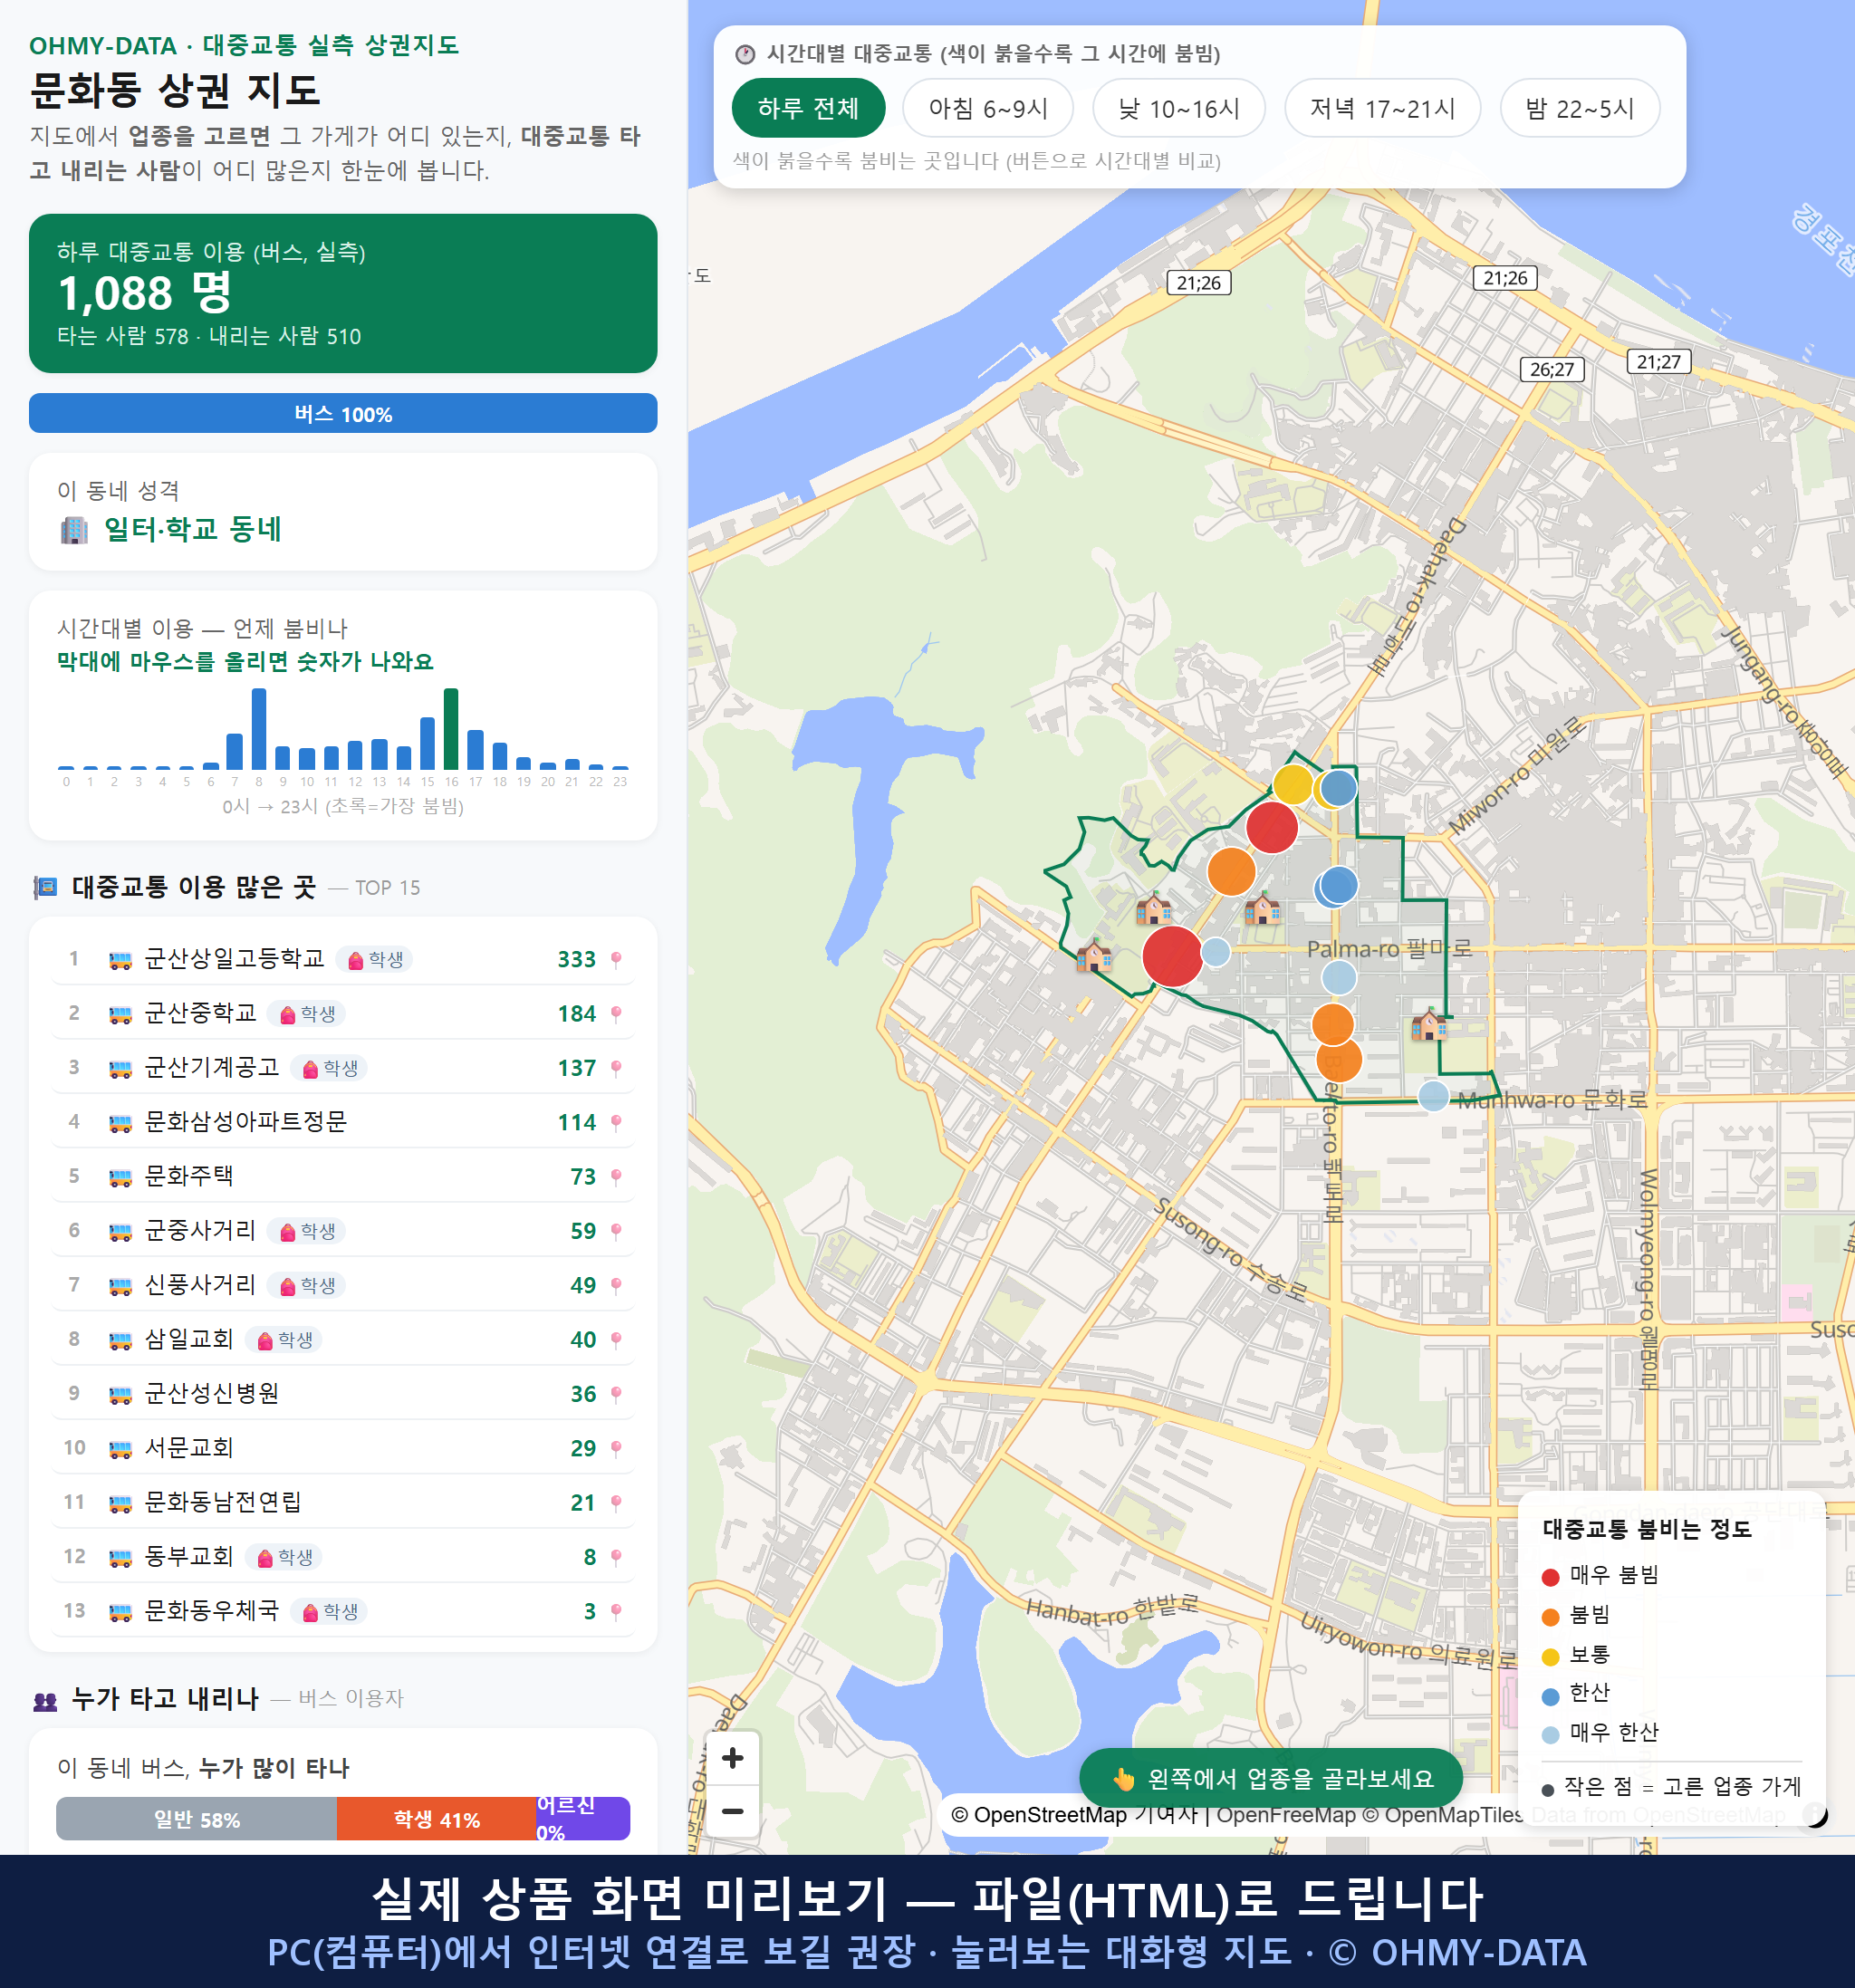Locate 군산중학교 with its pin icon
Screen dimensions: 1855x1988
(x=616, y=1014)
